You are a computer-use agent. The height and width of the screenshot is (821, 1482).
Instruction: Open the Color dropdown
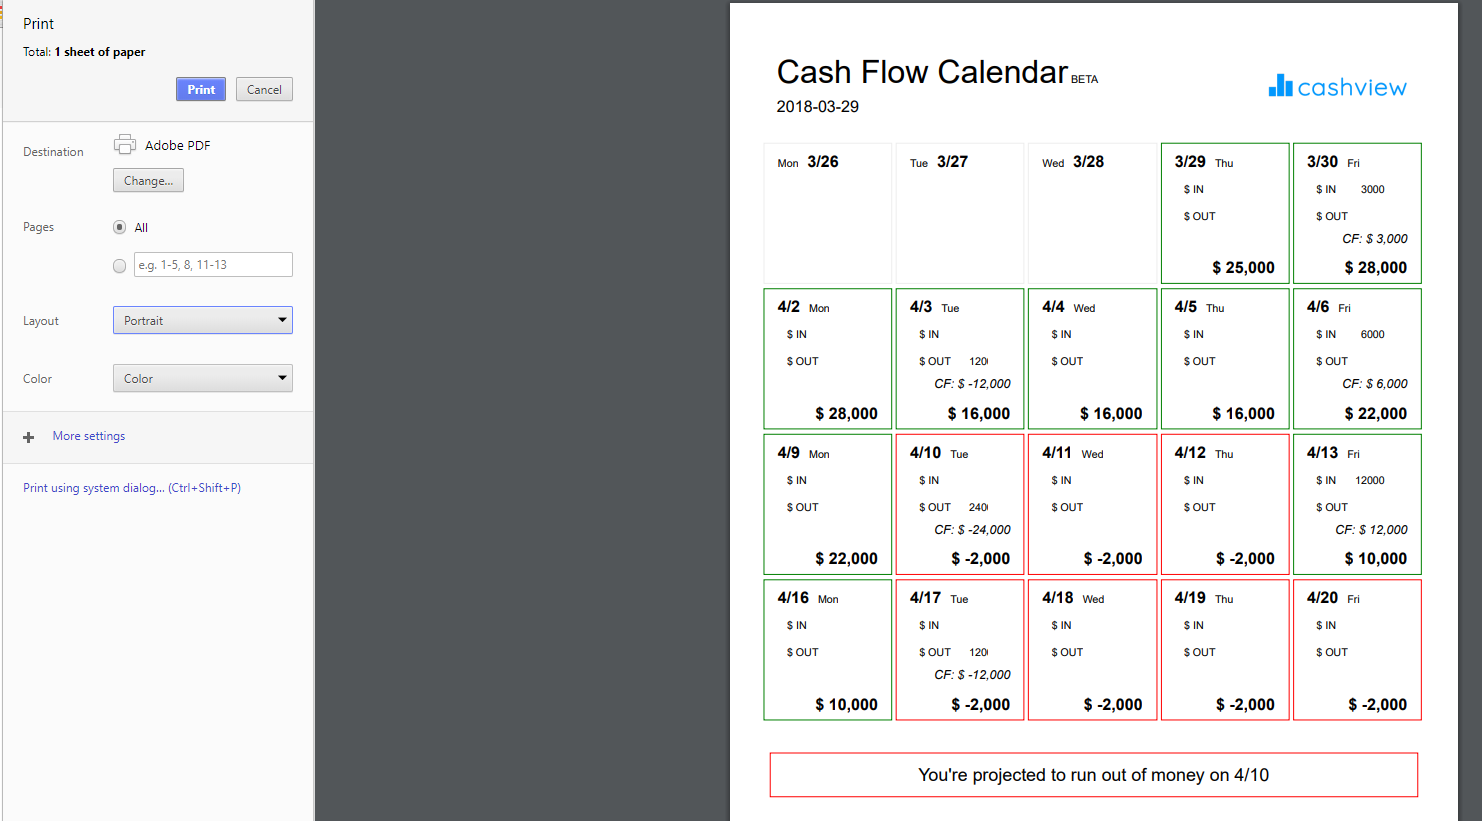pos(202,378)
